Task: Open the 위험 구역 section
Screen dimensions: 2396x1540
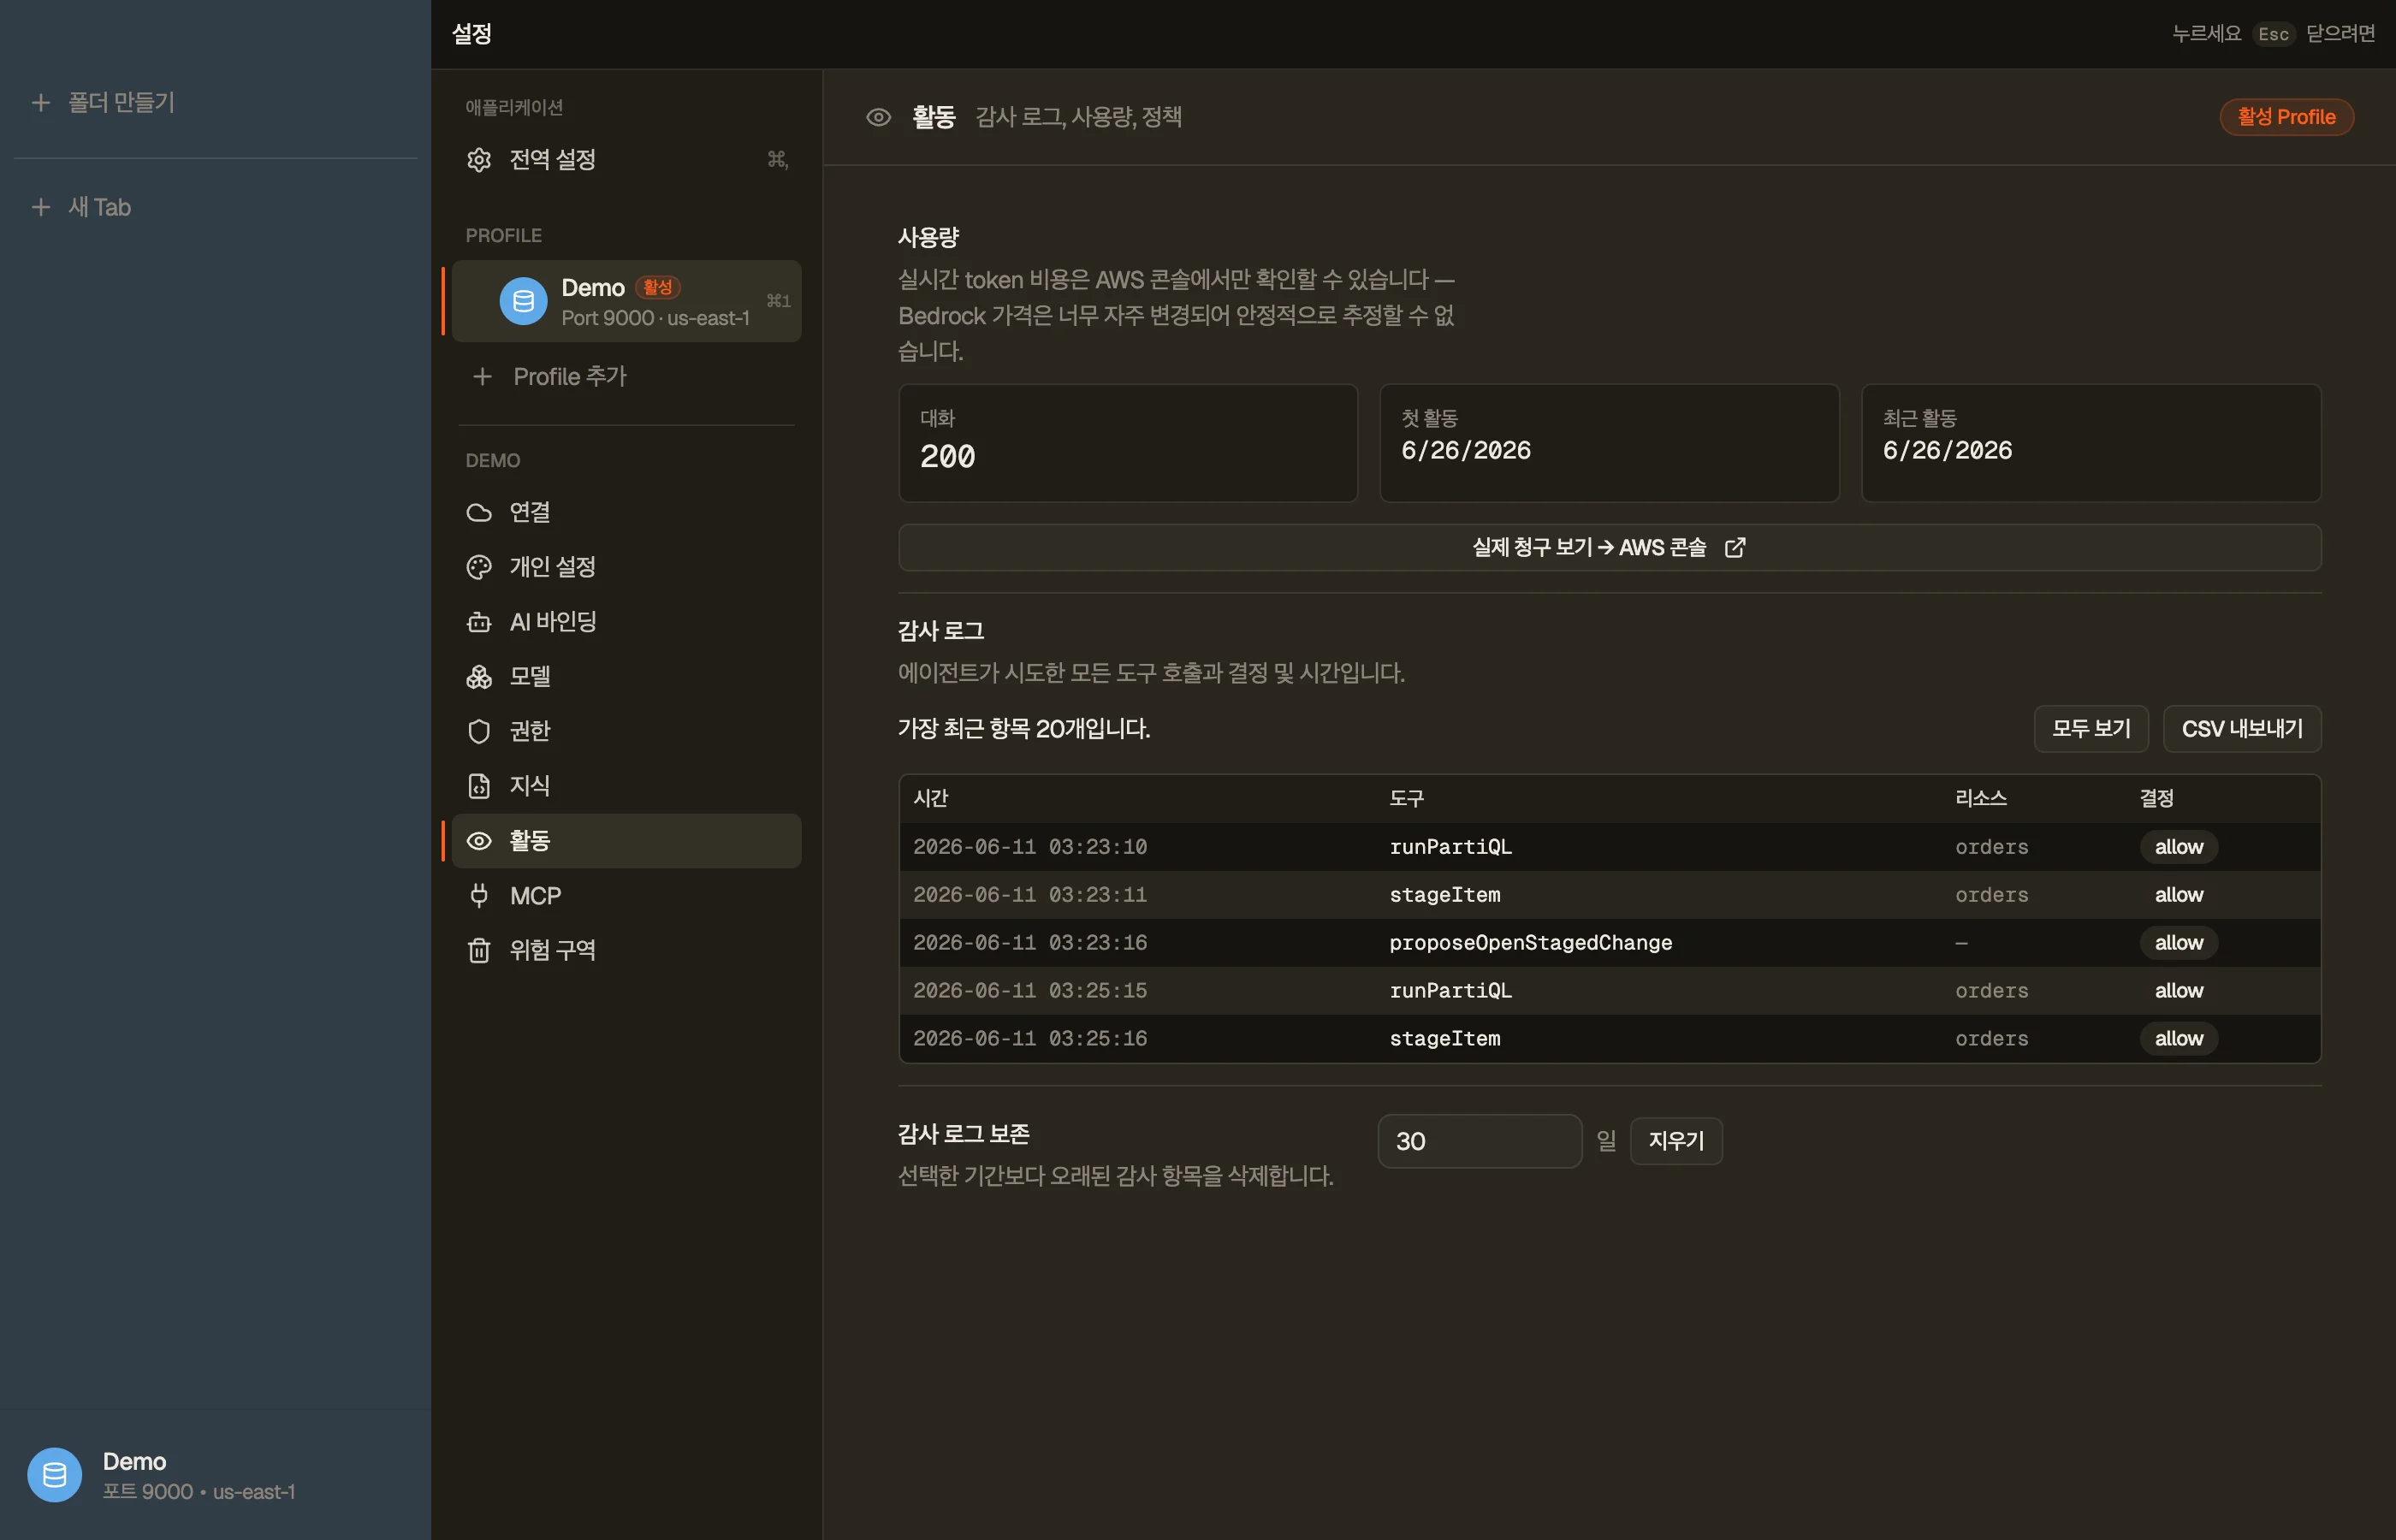Action: (626, 950)
